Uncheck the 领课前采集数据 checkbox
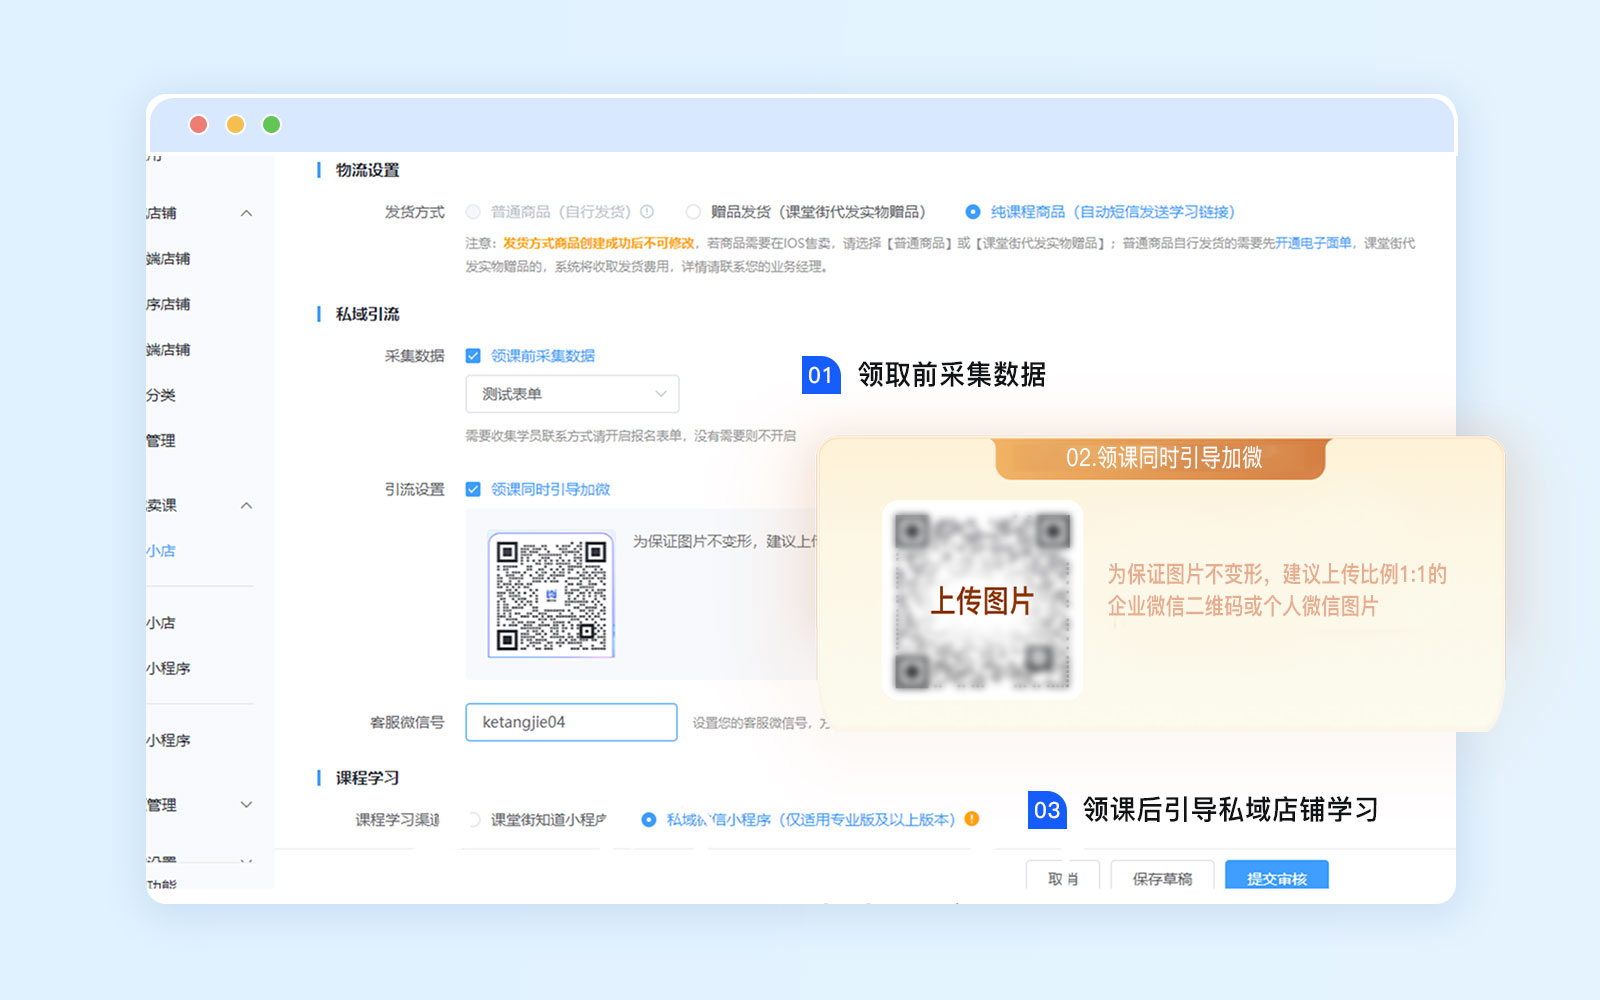This screenshot has height=1000, width=1600. 473,356
